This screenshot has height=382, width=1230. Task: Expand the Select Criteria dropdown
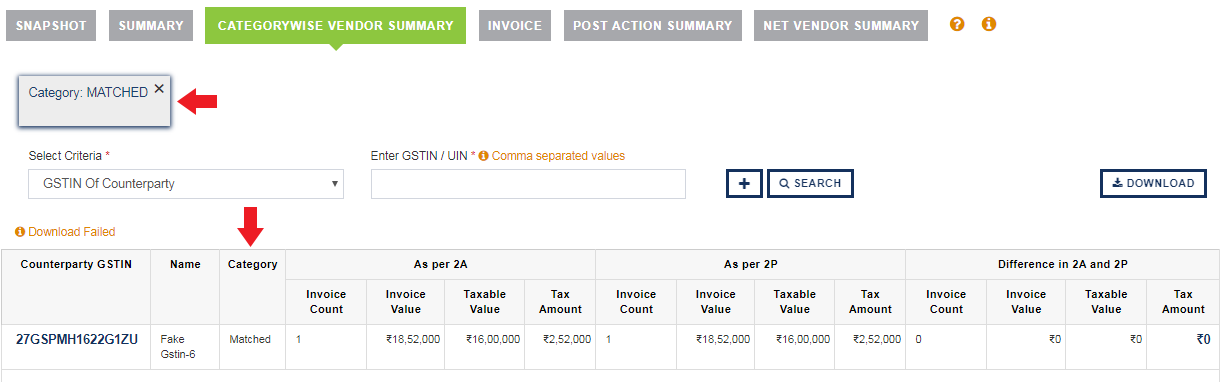[x=186, y=184]
